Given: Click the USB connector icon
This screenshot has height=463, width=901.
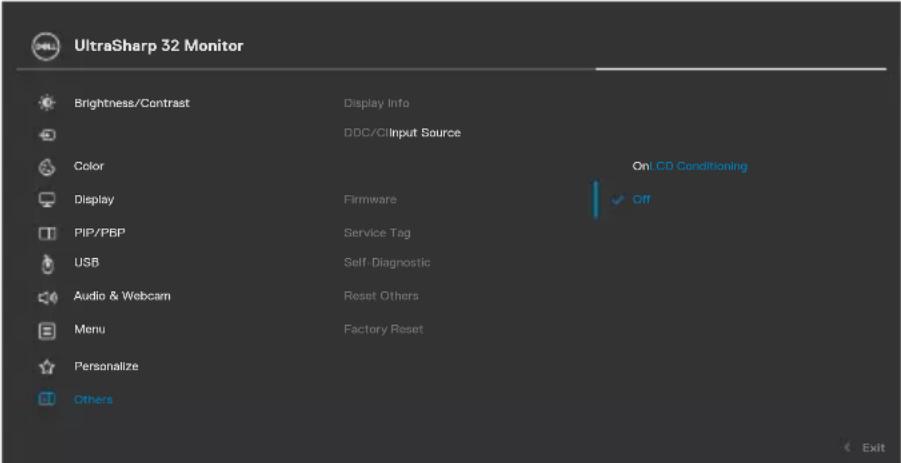Looking at the screenshot, I should coord(48,264).
